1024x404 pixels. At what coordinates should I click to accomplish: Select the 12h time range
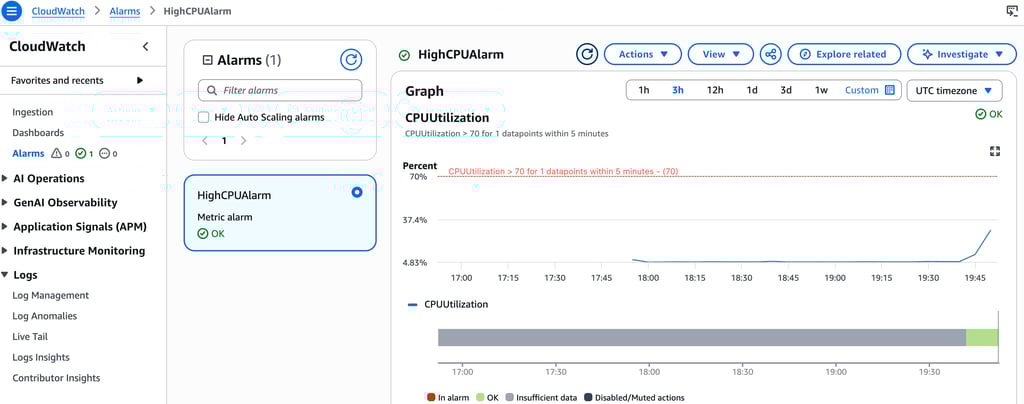point(715,90)
